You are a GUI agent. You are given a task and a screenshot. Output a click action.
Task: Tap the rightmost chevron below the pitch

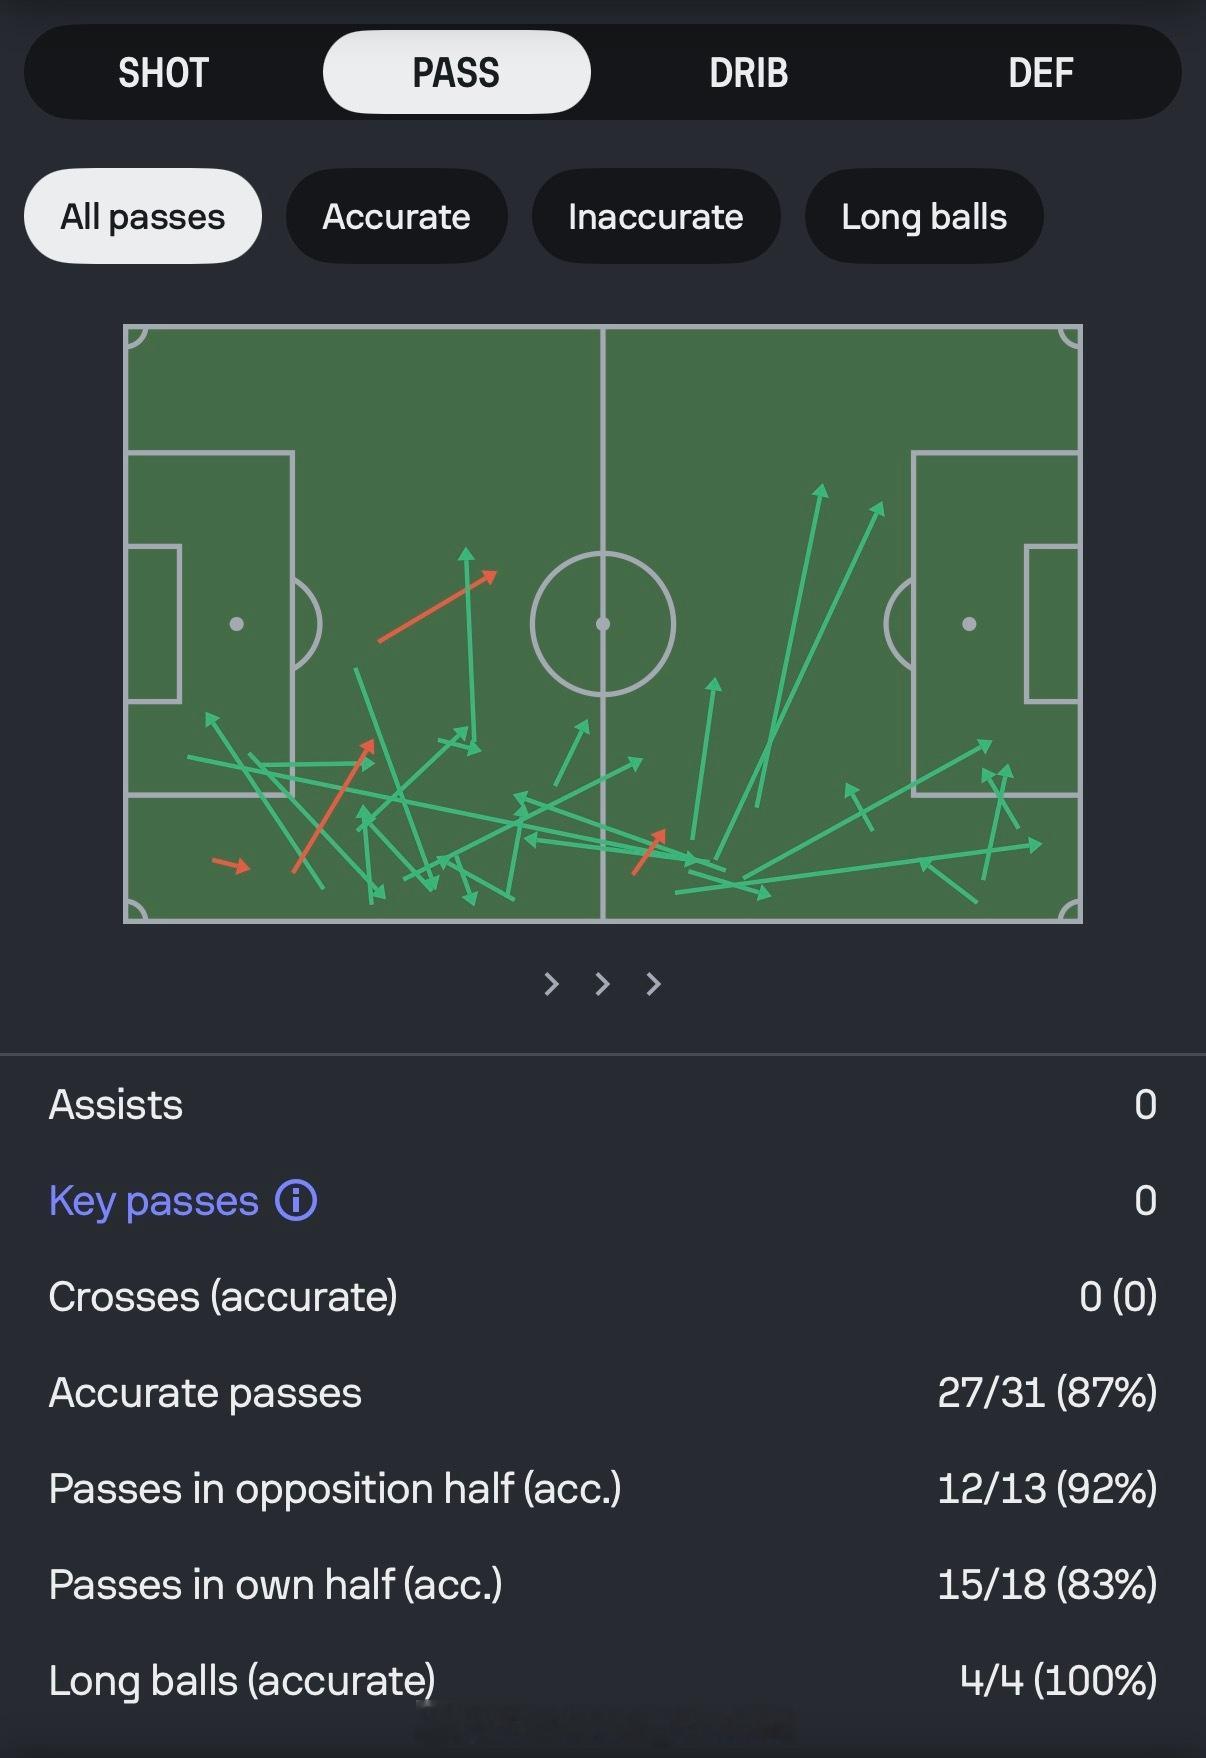[x=654, y=984]
